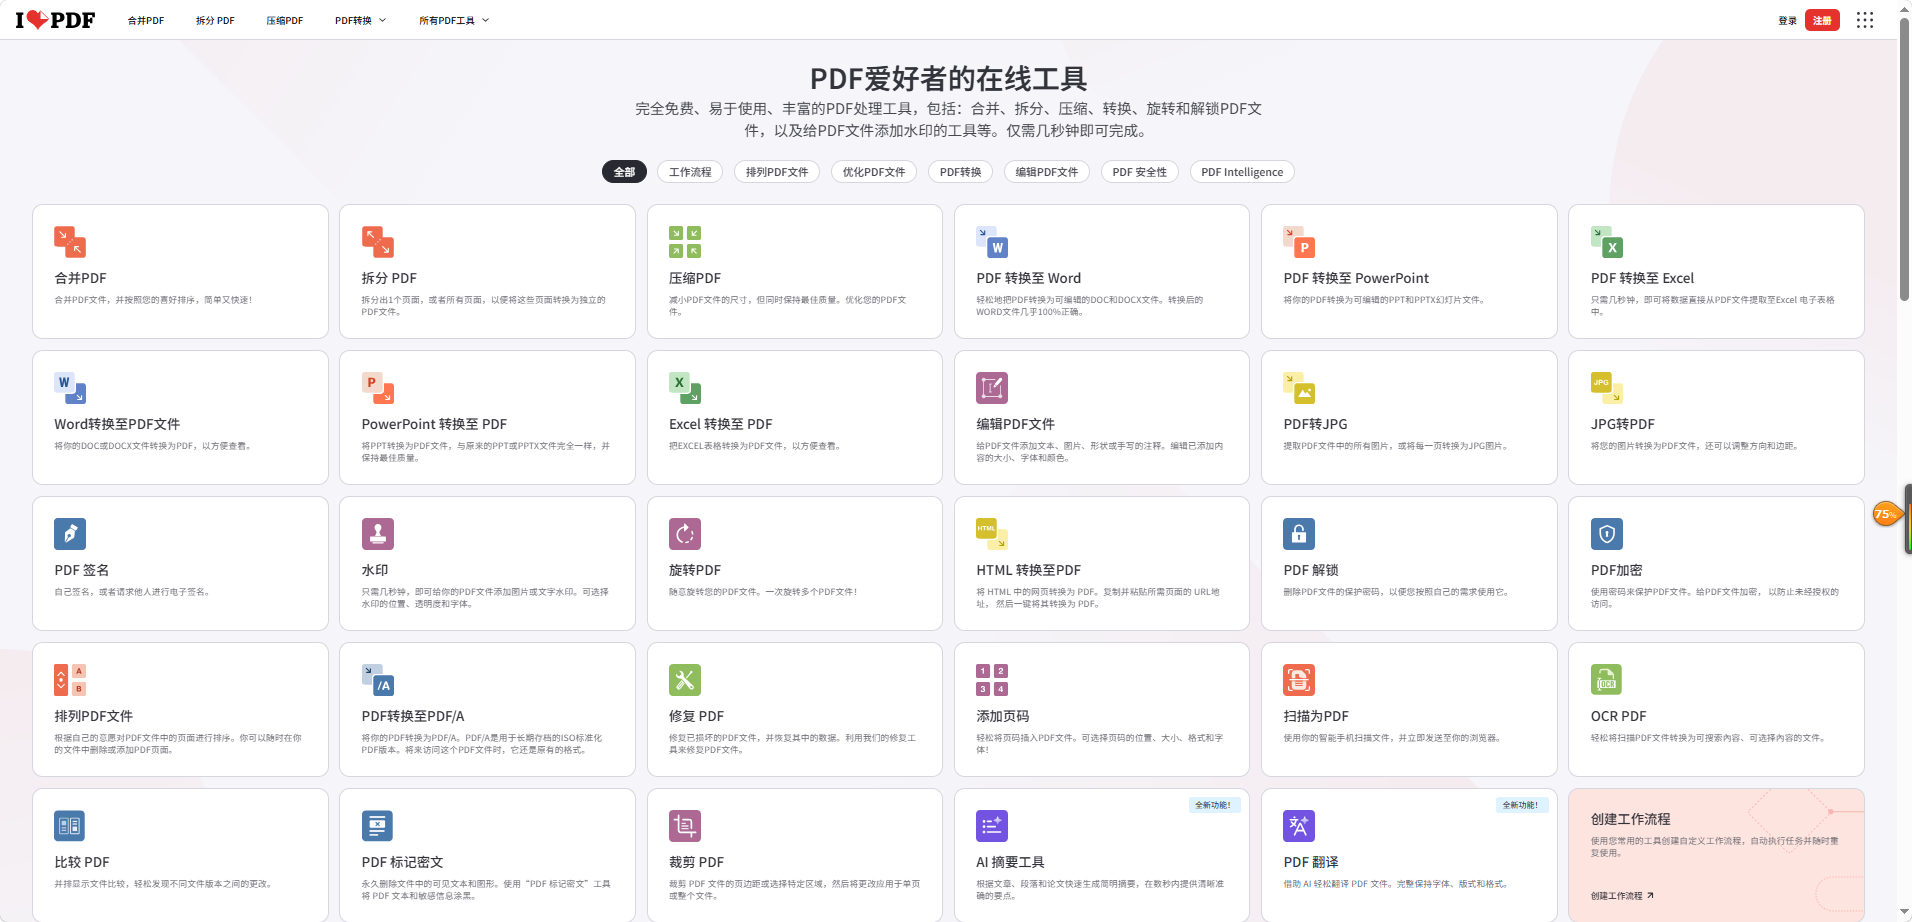Expand the 所有PDF工具 dropdown menu
Screen dimensions: 1912x922
(454, 20)
